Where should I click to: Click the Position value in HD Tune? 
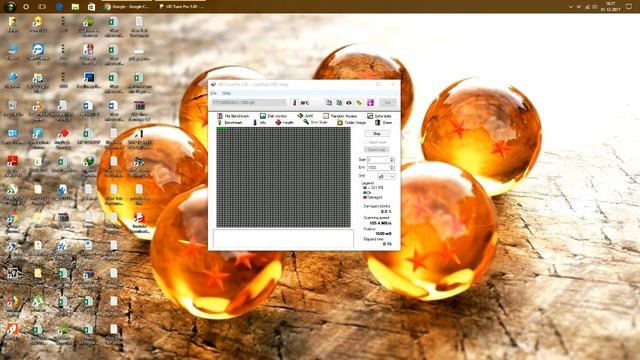tap(383, 233)
